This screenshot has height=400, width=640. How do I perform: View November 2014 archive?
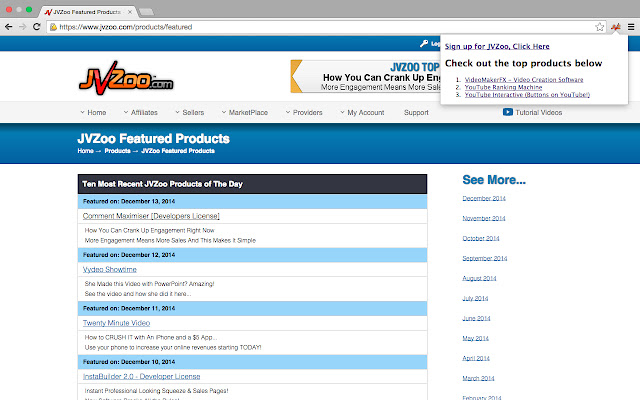click(484, 218)
